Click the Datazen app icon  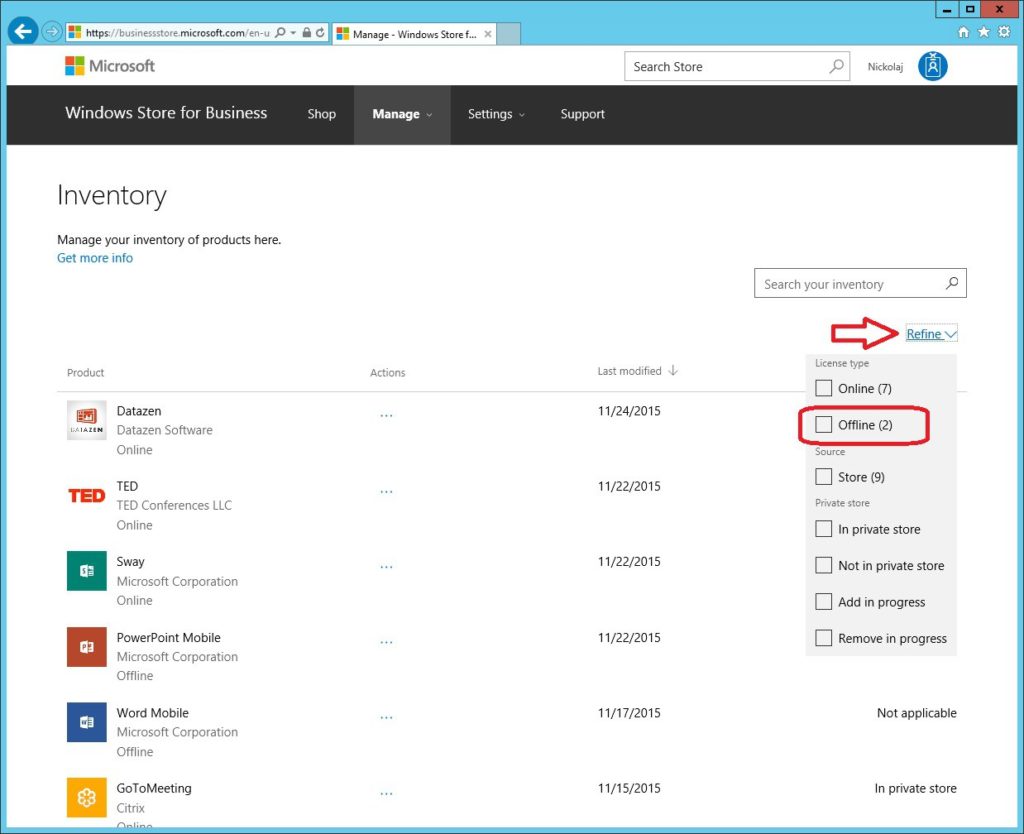click(87, 420)
